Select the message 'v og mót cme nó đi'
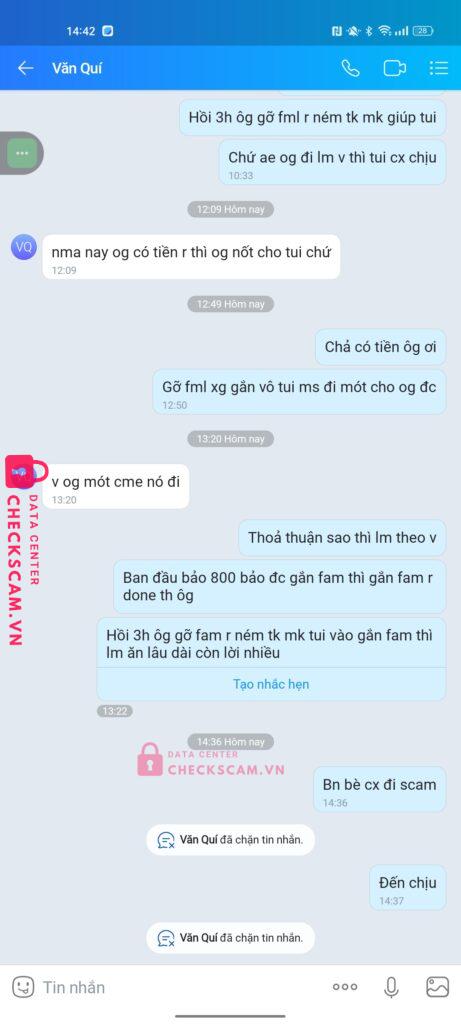 click(x=116, y=487)
